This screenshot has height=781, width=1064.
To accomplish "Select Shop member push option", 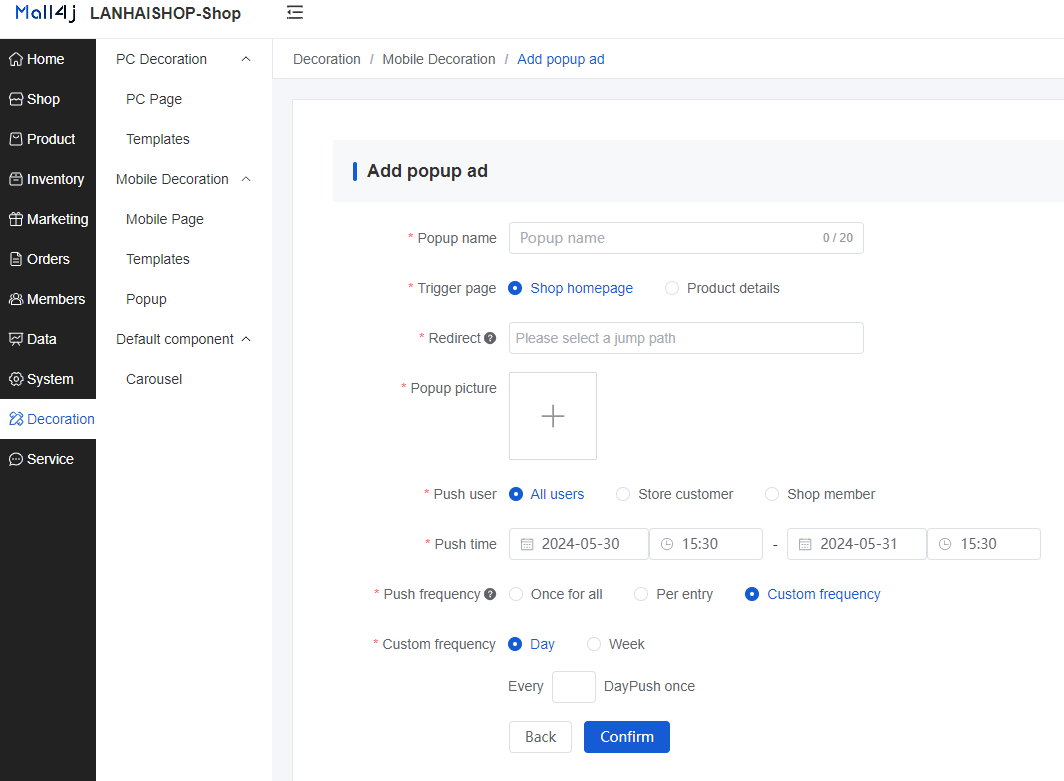I will pos(820,494).
